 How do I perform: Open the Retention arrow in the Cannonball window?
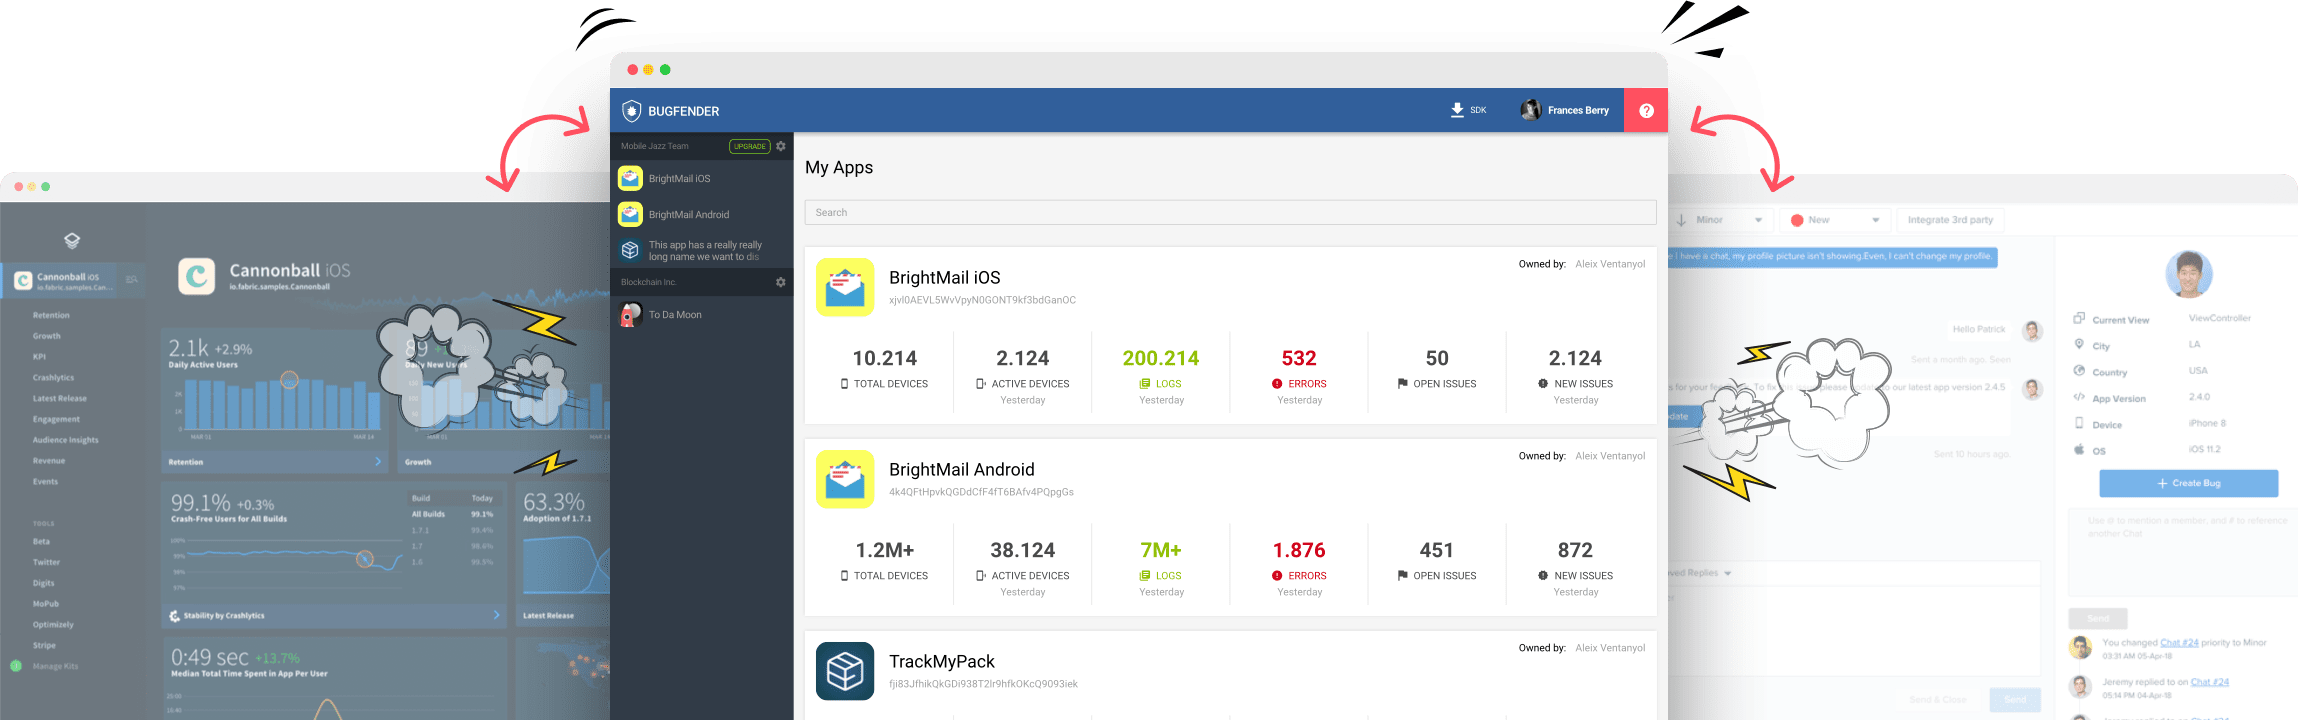tap(378, 461)
